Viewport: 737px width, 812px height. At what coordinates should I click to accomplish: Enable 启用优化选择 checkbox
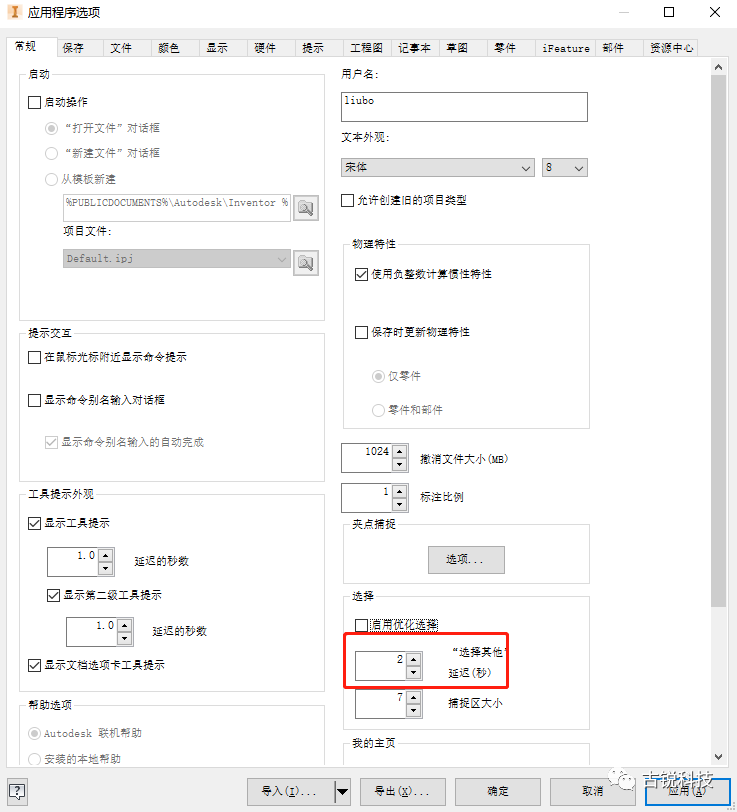(x=361, y=625)
